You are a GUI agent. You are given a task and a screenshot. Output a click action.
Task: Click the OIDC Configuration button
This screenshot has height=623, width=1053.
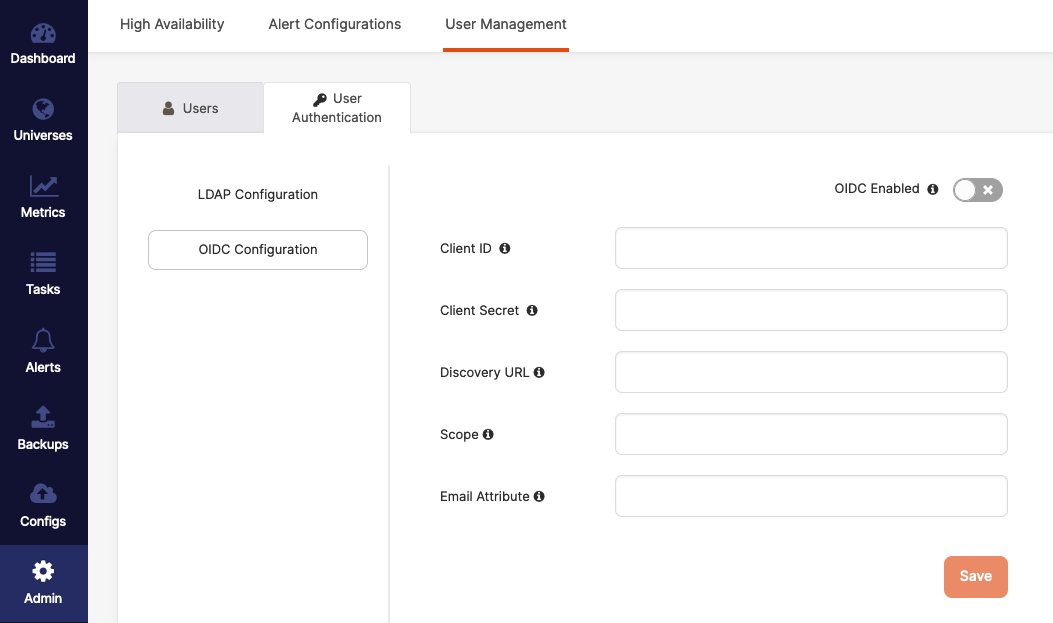(258, 250)
